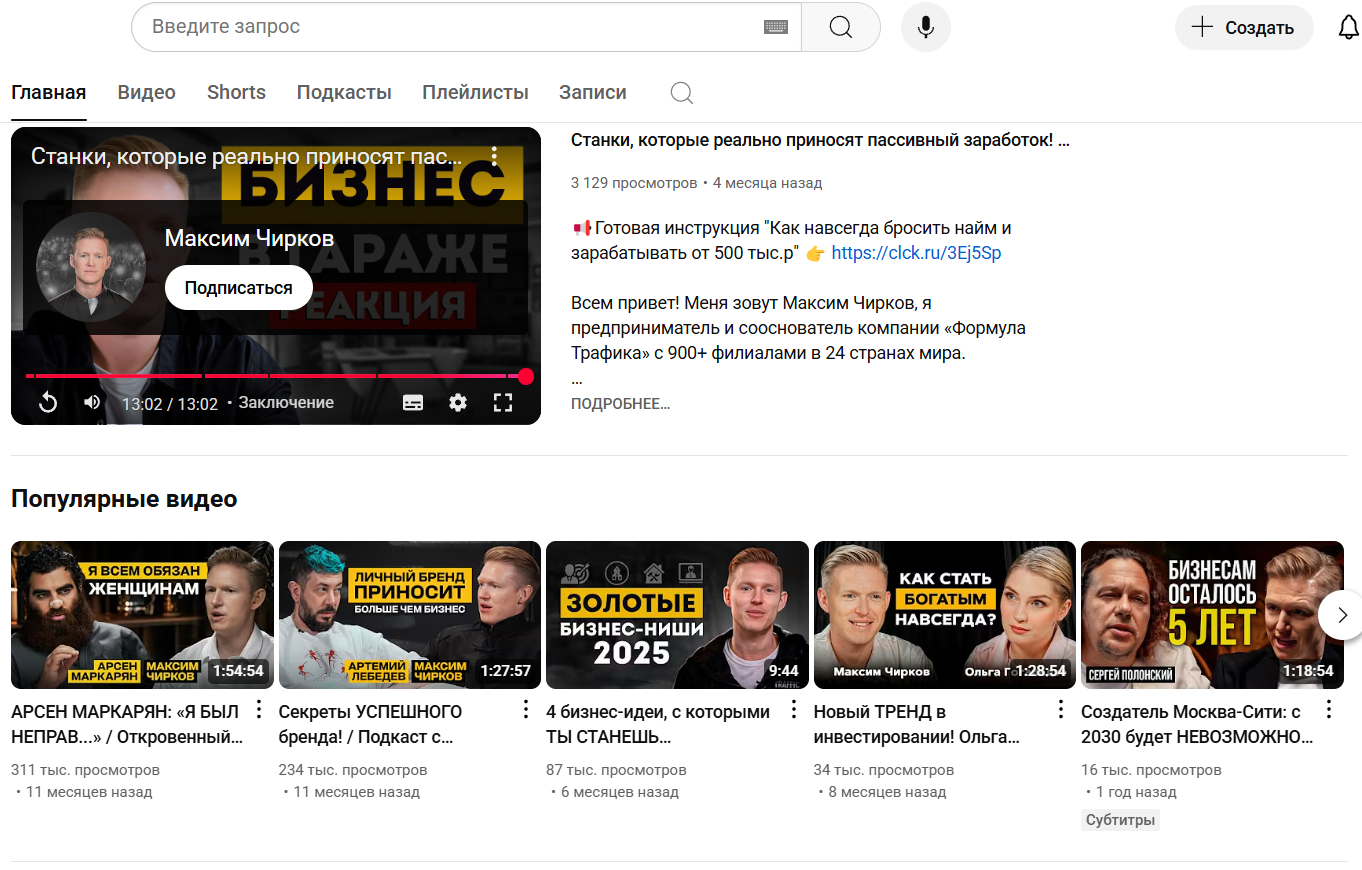Open featured video title link in the description
This screenshot has width=1362, height=870.
point(820,140)
